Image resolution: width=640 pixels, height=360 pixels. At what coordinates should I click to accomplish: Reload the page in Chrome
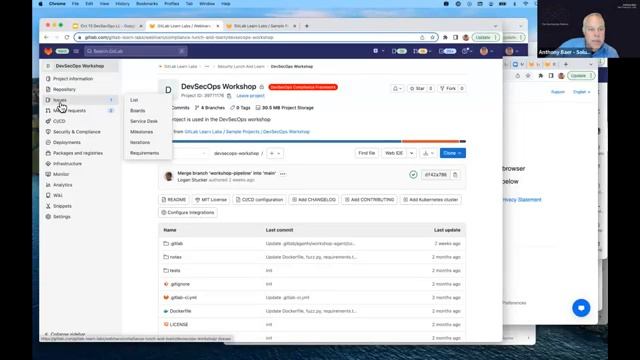67,37
